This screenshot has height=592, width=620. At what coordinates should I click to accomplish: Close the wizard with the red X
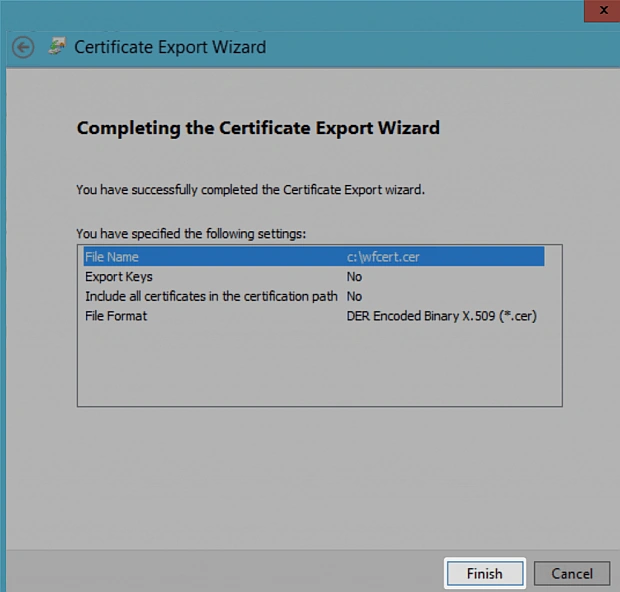(x=603, y=10)
